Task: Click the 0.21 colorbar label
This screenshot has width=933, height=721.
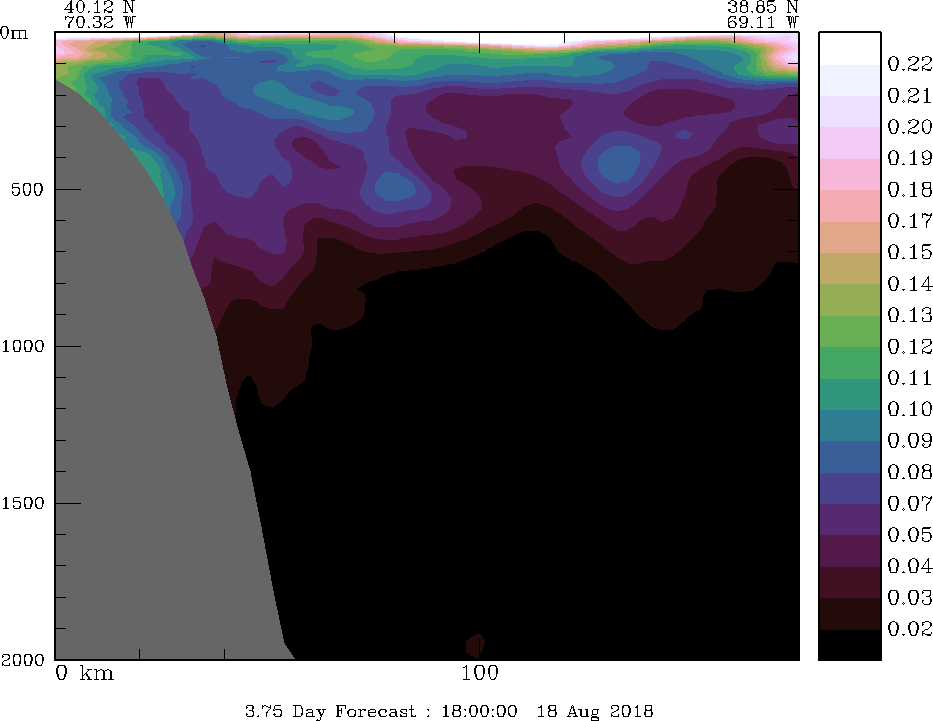Action: [x=910, y=95]
